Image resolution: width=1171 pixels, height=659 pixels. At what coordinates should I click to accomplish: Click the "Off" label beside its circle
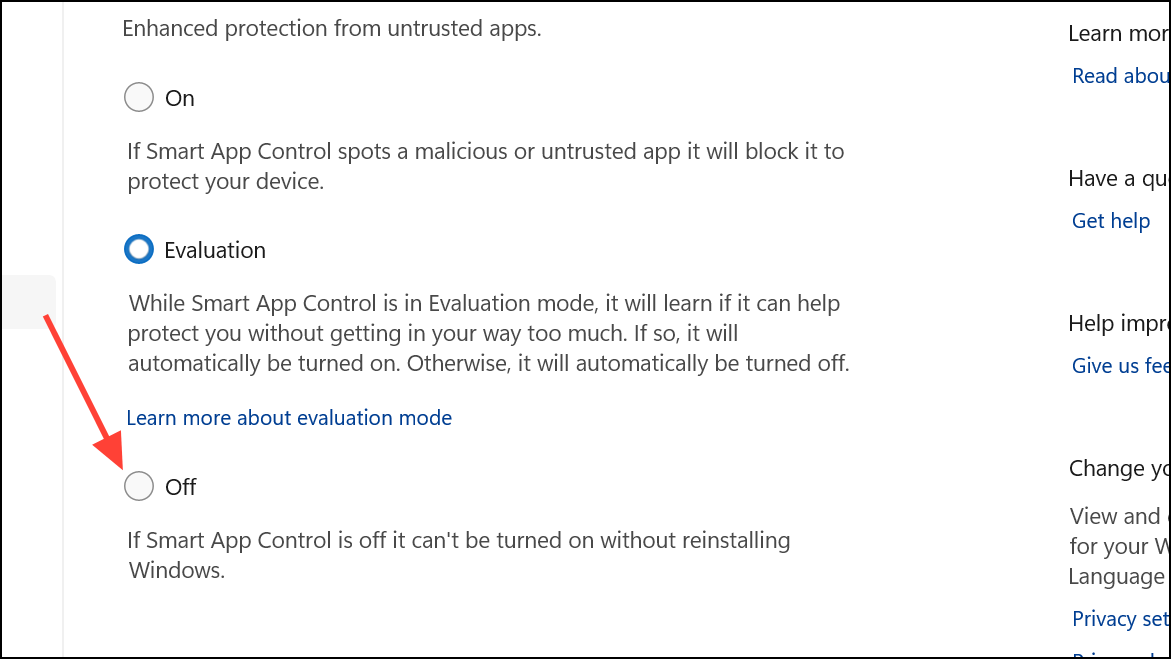182,486
